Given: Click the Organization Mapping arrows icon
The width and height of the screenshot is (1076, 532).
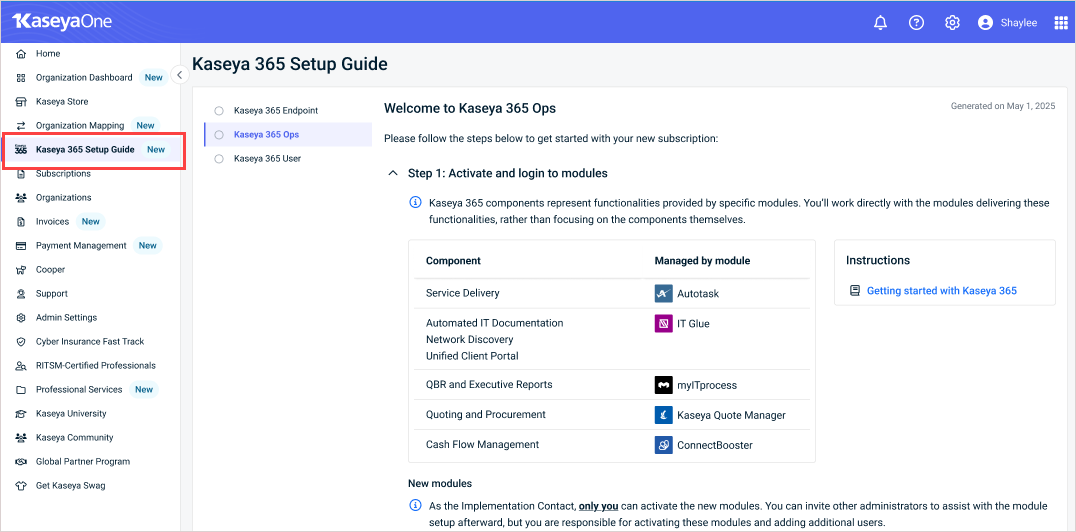Looking at the screenshot, I should [x=21, y=126].
